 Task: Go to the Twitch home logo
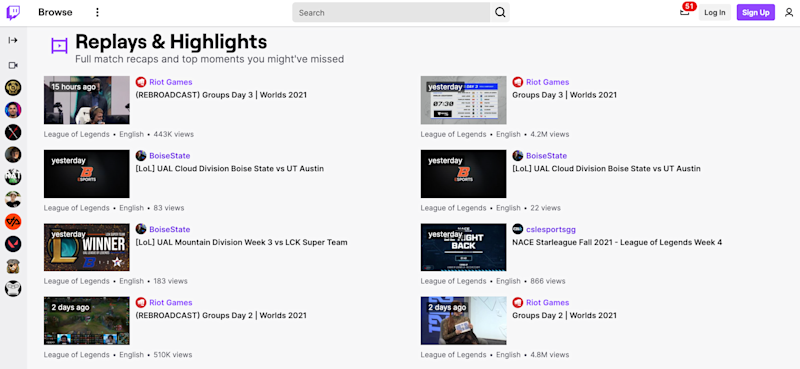13,13
